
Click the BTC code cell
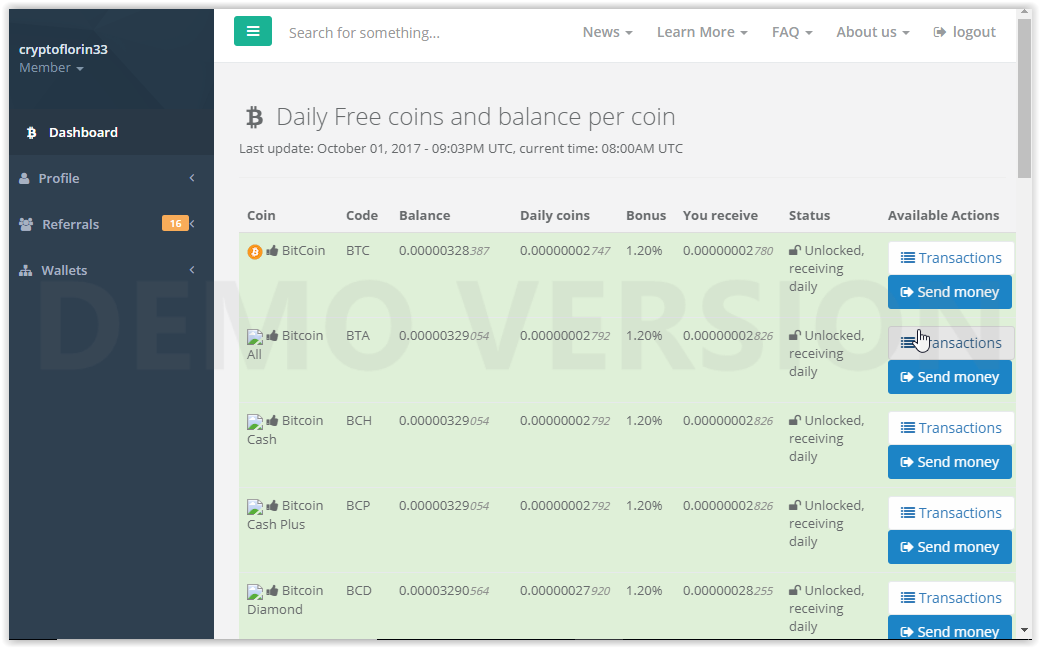tap(358, 251)
